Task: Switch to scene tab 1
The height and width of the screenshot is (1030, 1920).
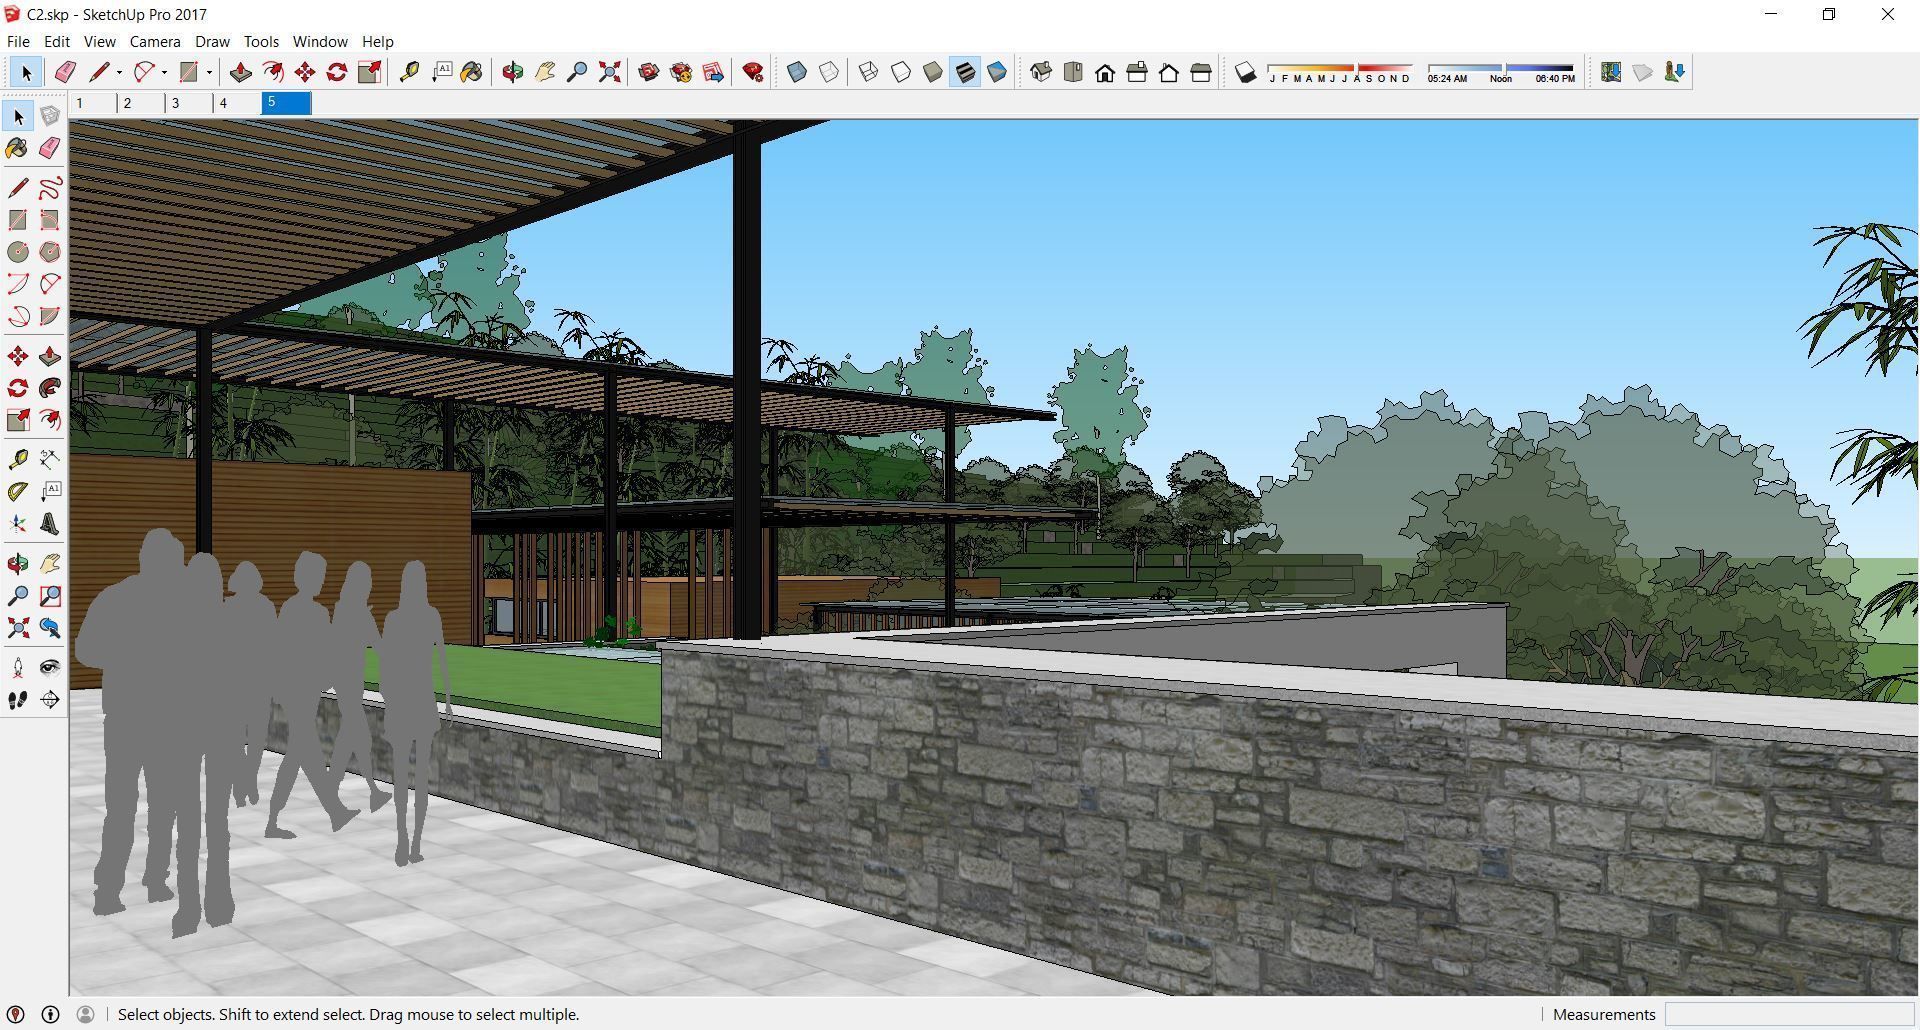Action: tap(93, 103)
